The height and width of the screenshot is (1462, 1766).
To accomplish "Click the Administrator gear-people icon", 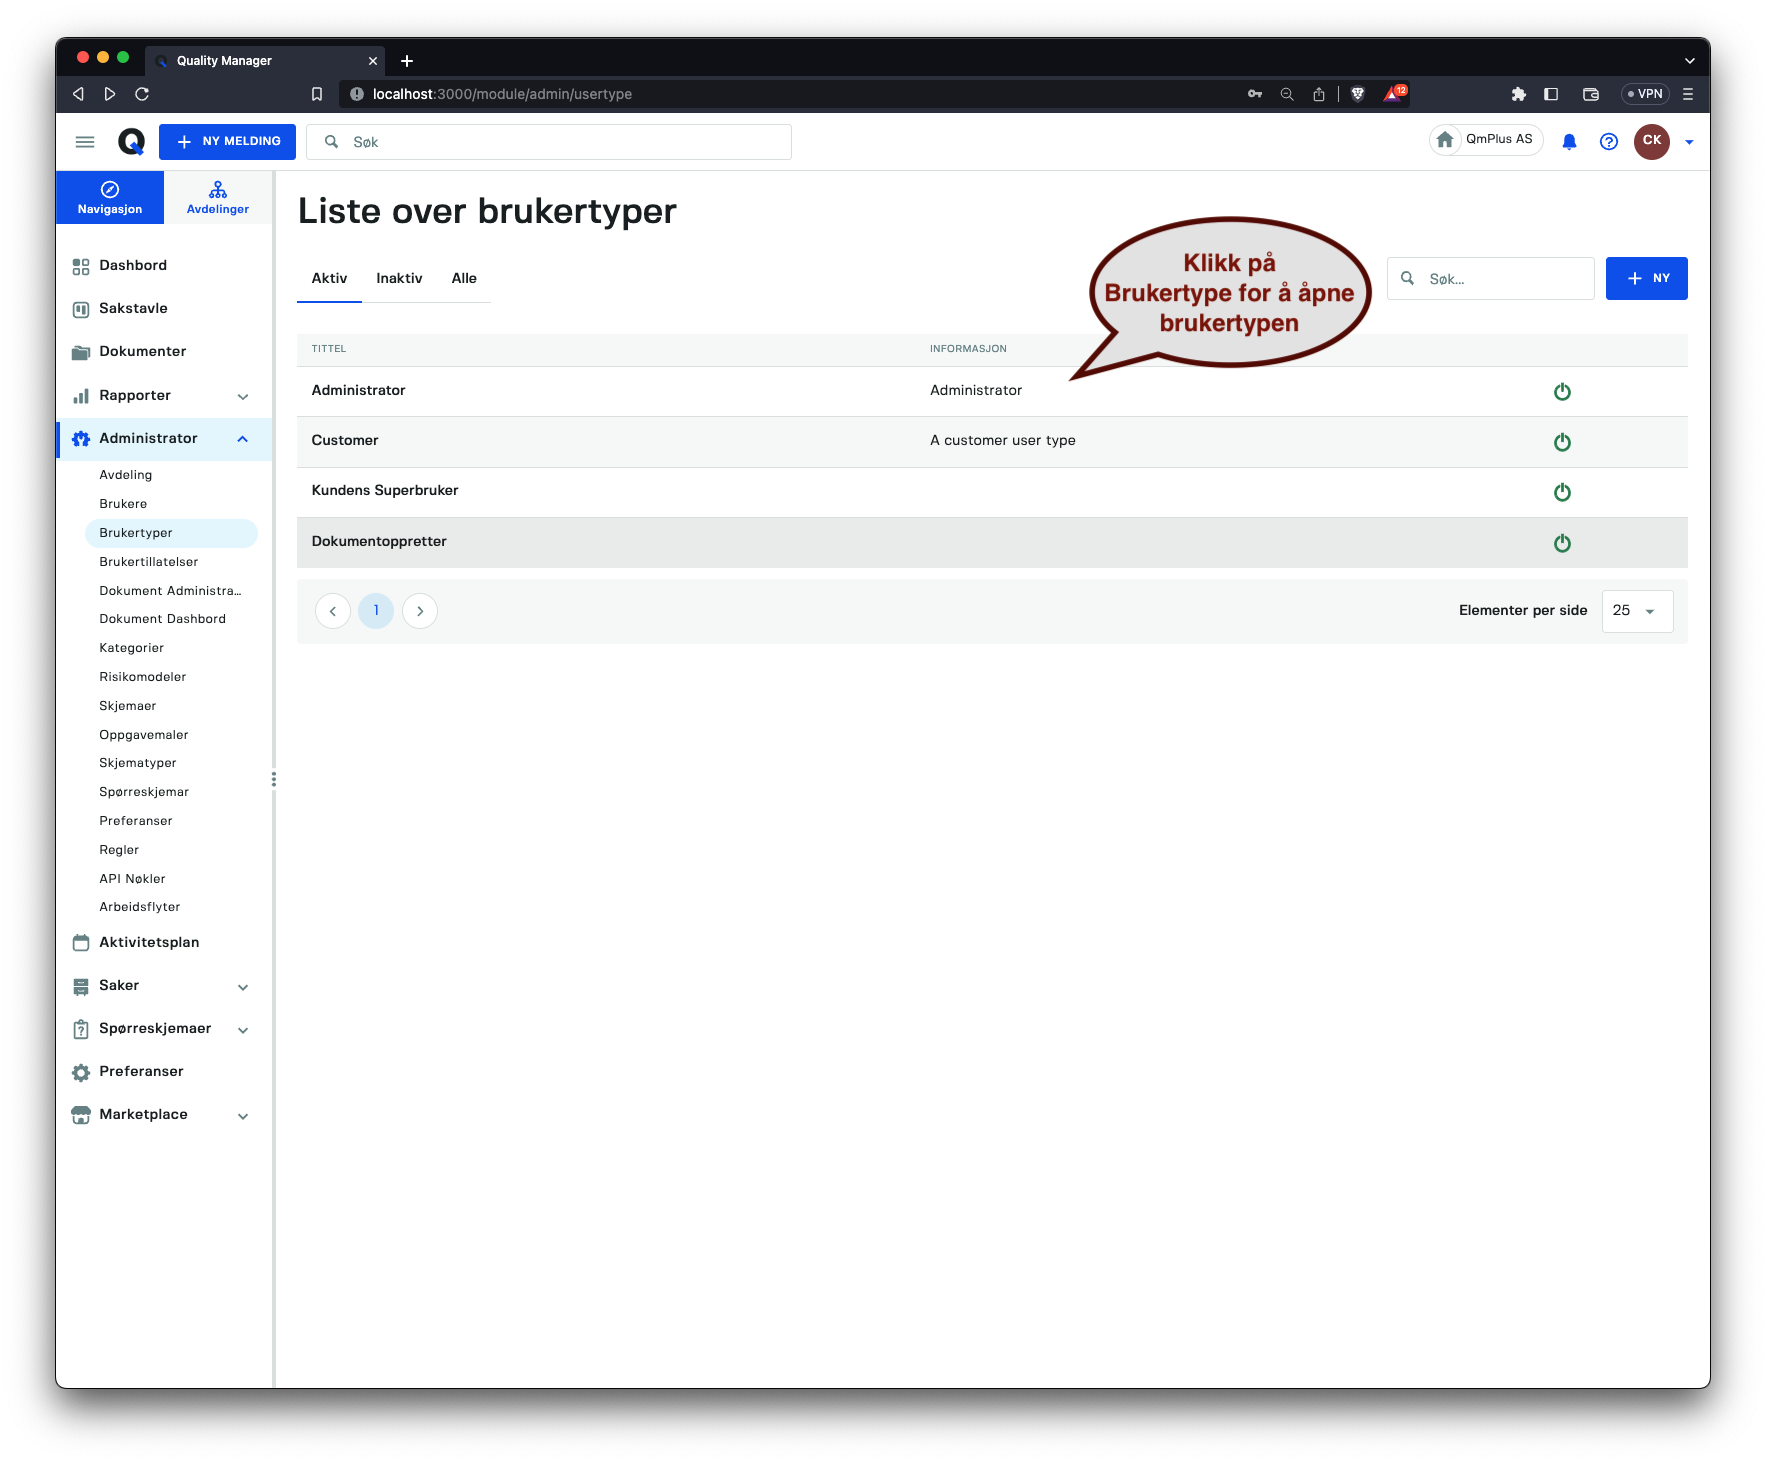I will coord(81,439).
